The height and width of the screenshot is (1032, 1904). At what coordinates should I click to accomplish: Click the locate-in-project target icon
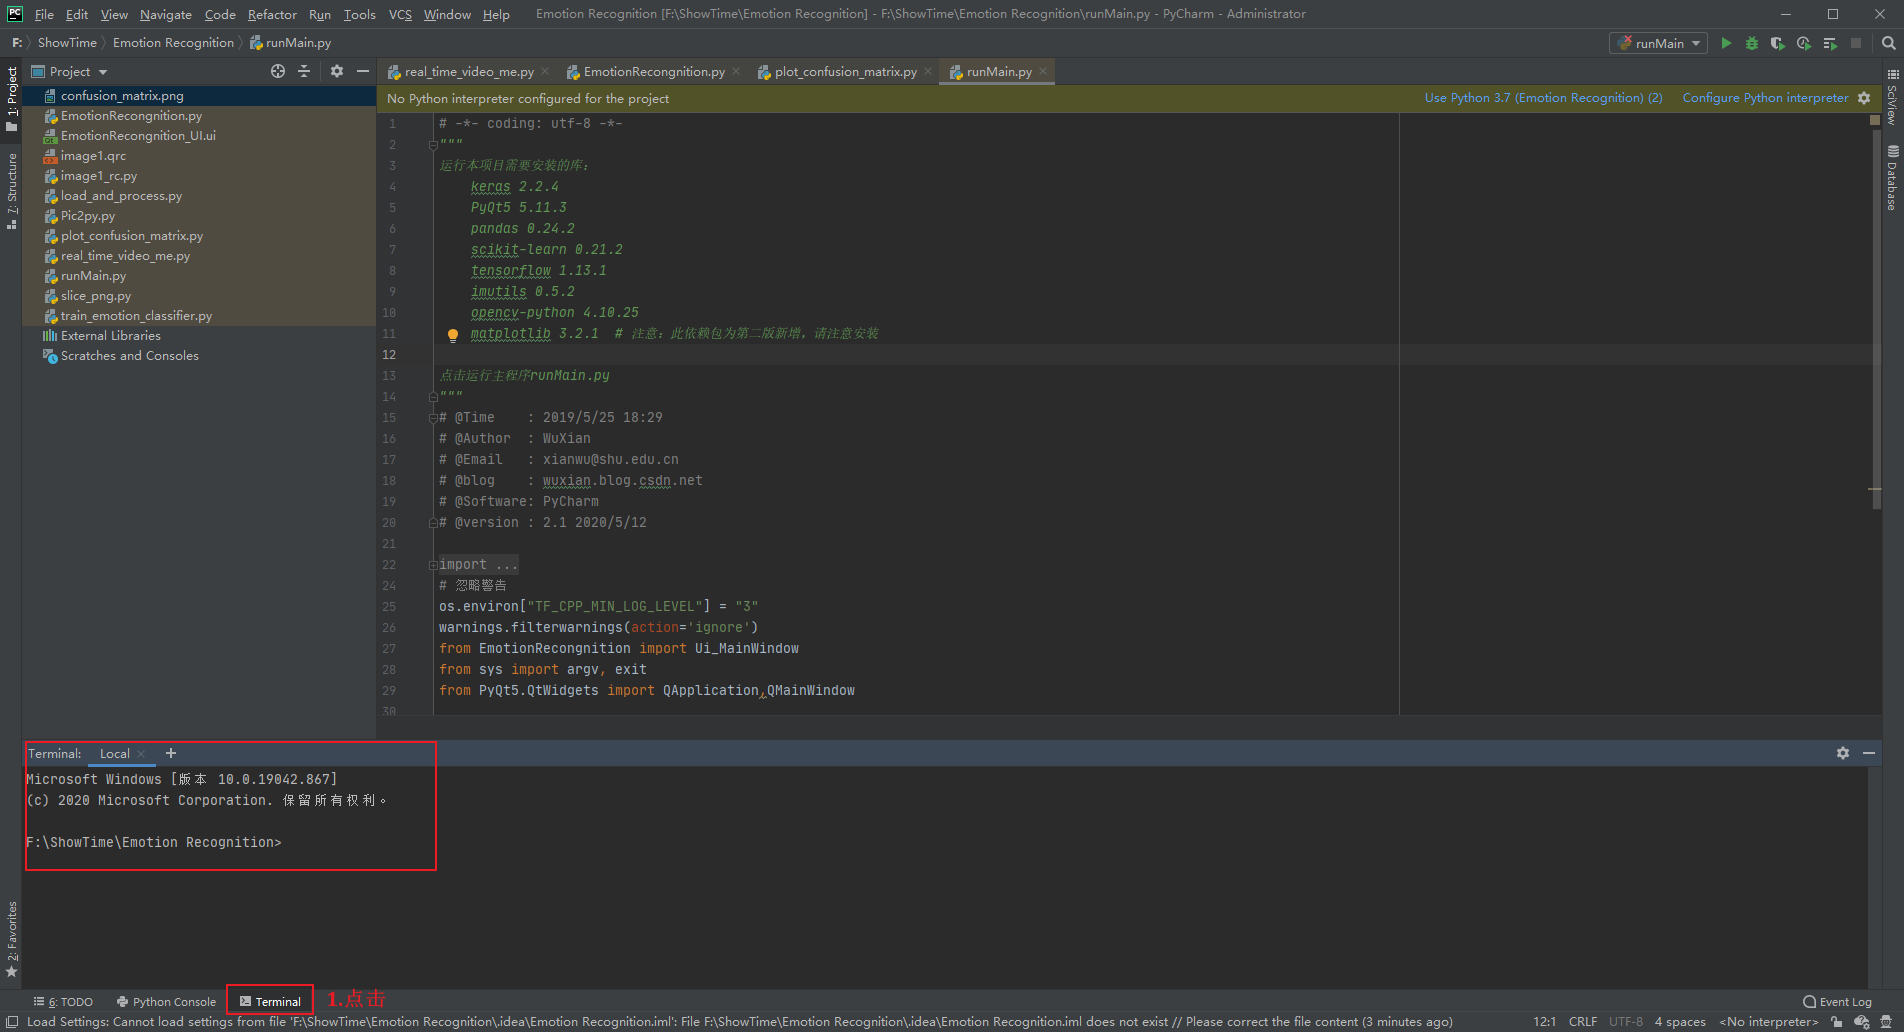(x=278, y=71)
